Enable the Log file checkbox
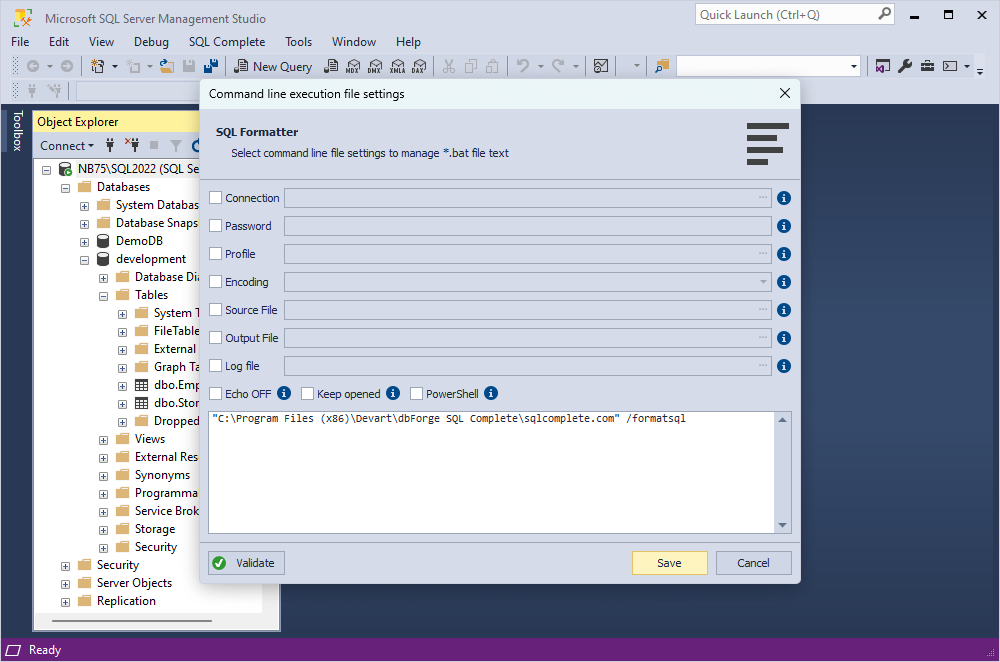 click(x=216, y=365)
